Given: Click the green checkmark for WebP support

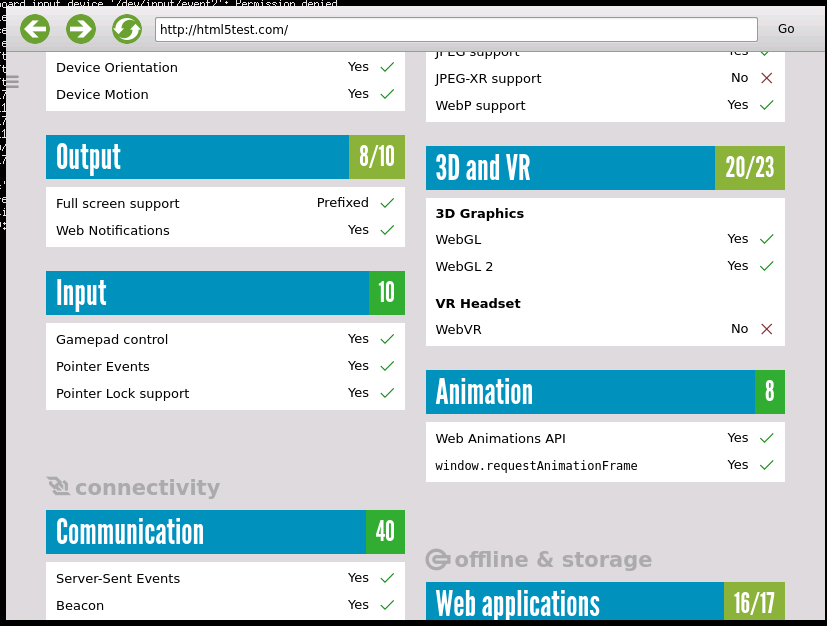Looking at the screenshot, I should click(767, 105).
